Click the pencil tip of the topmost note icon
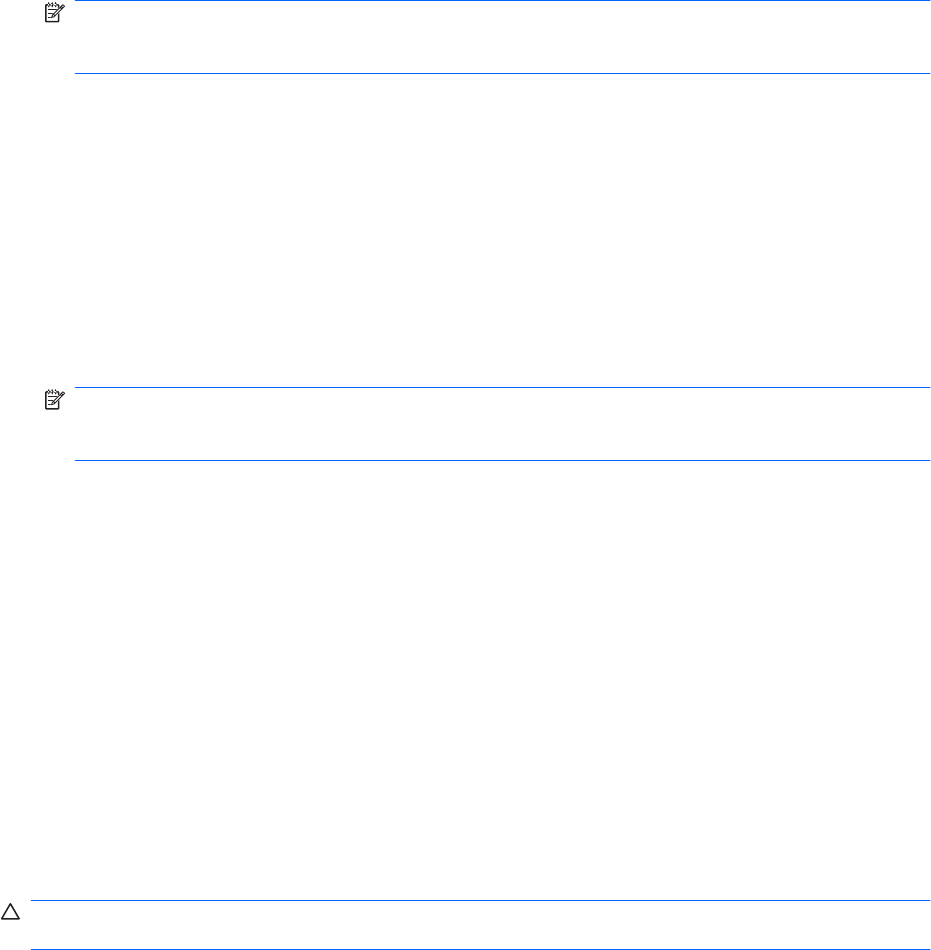Image resolution: width=931 pixels, height=950 pixels. (x=52, y=16)
